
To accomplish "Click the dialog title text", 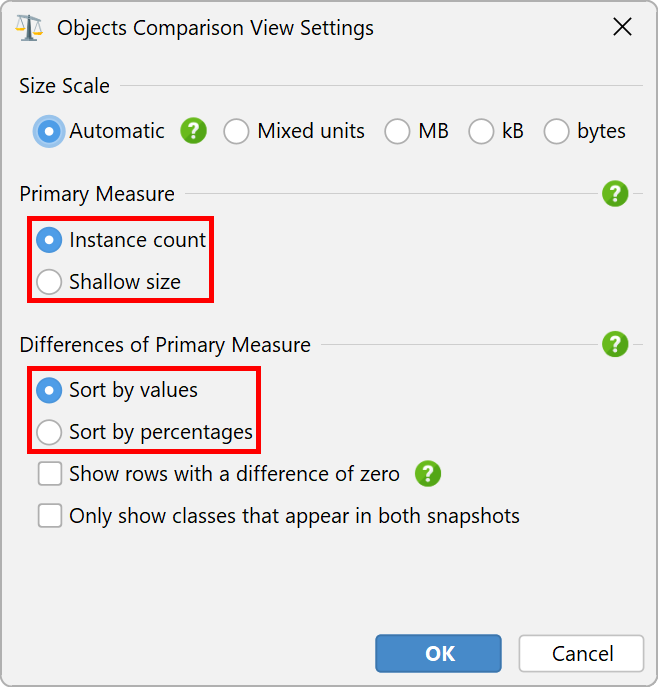I will (x=215, y=28).
